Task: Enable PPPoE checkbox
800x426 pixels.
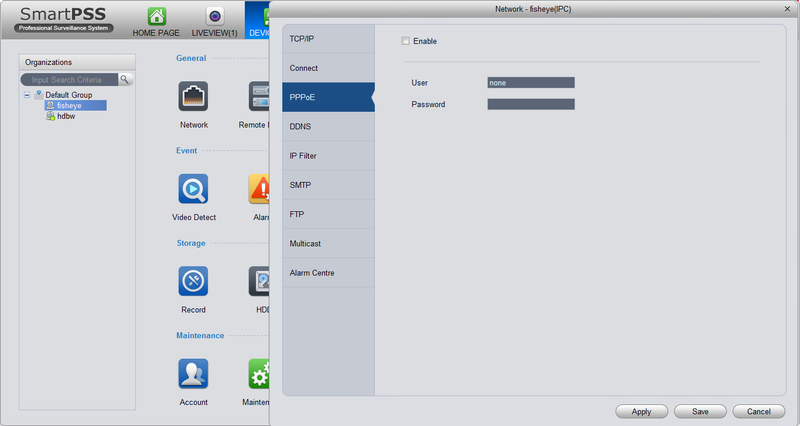Action: pos(405,41)
